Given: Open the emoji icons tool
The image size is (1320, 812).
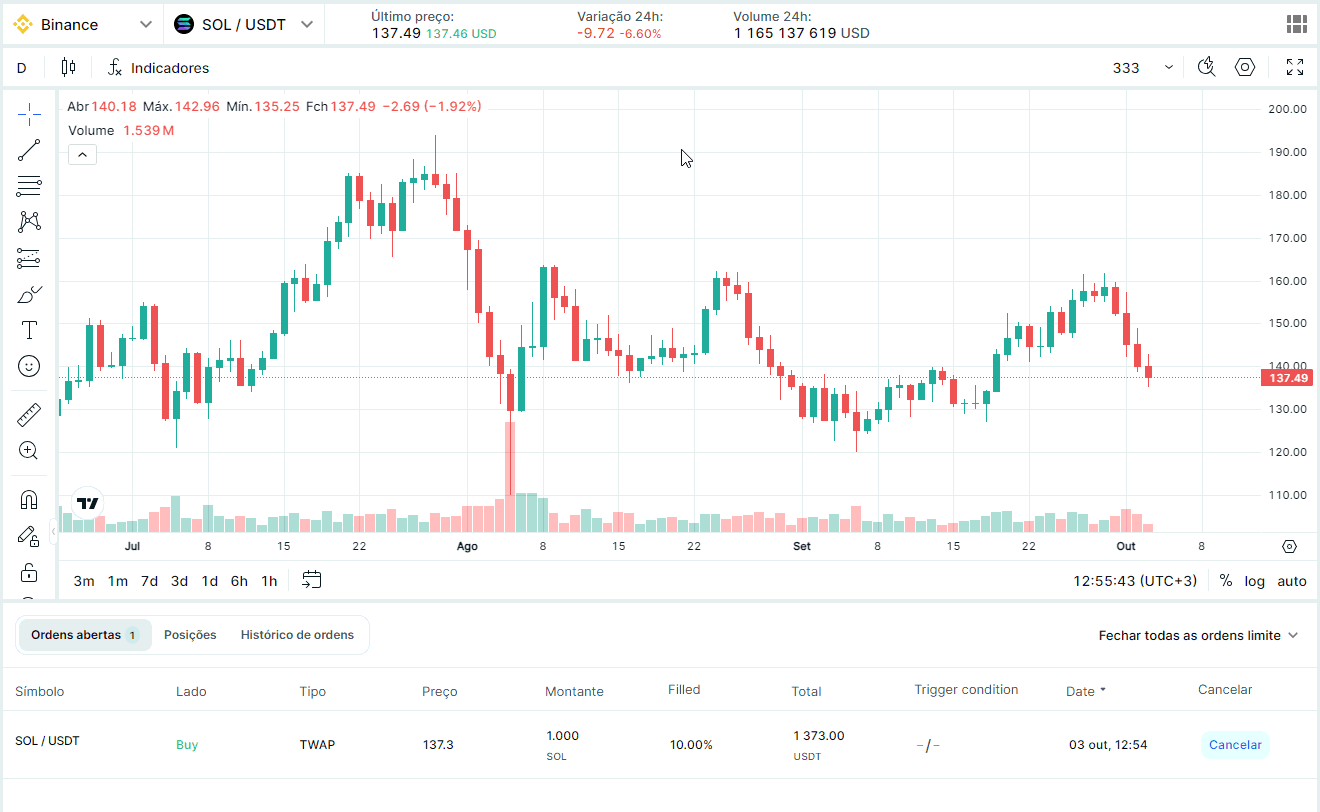Looking at the screenshot, I should [29, 367].
